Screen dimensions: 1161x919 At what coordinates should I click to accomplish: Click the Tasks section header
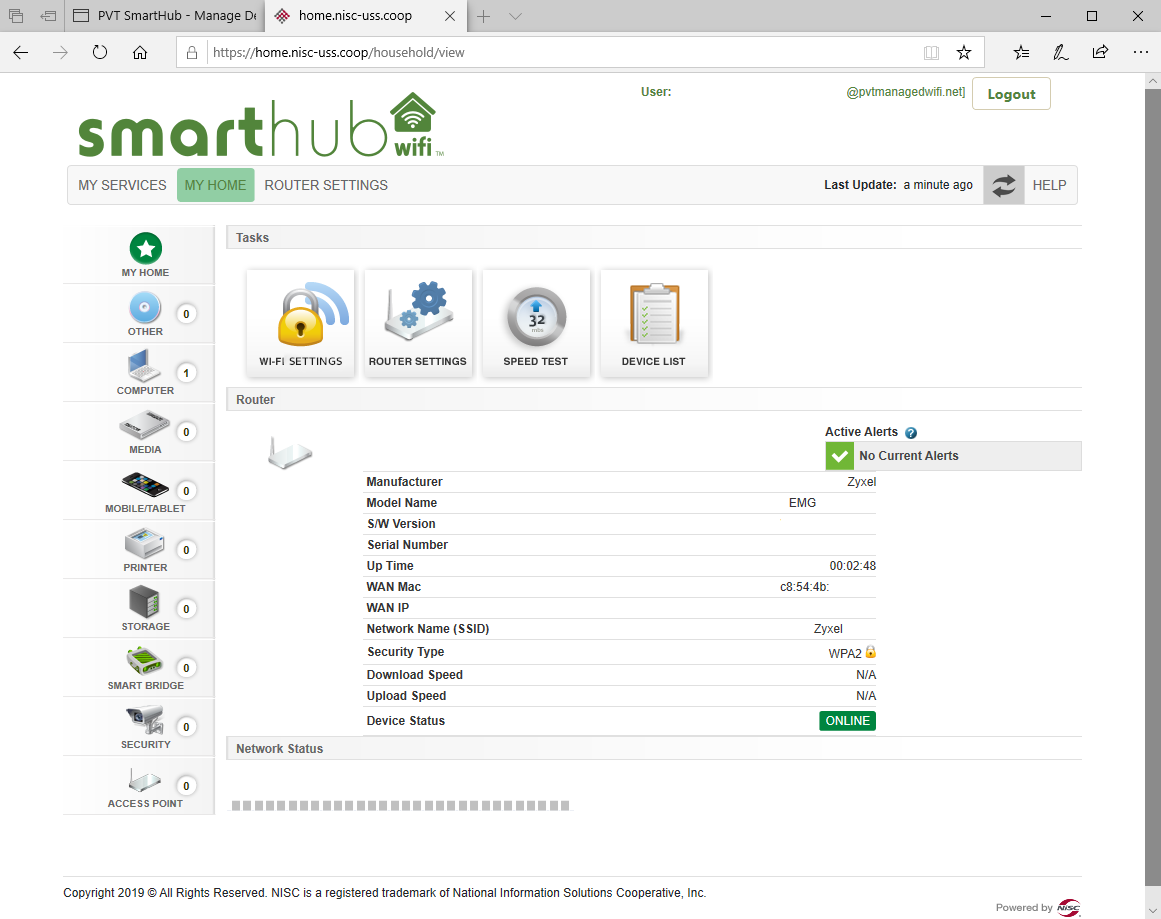coord(654,238)
